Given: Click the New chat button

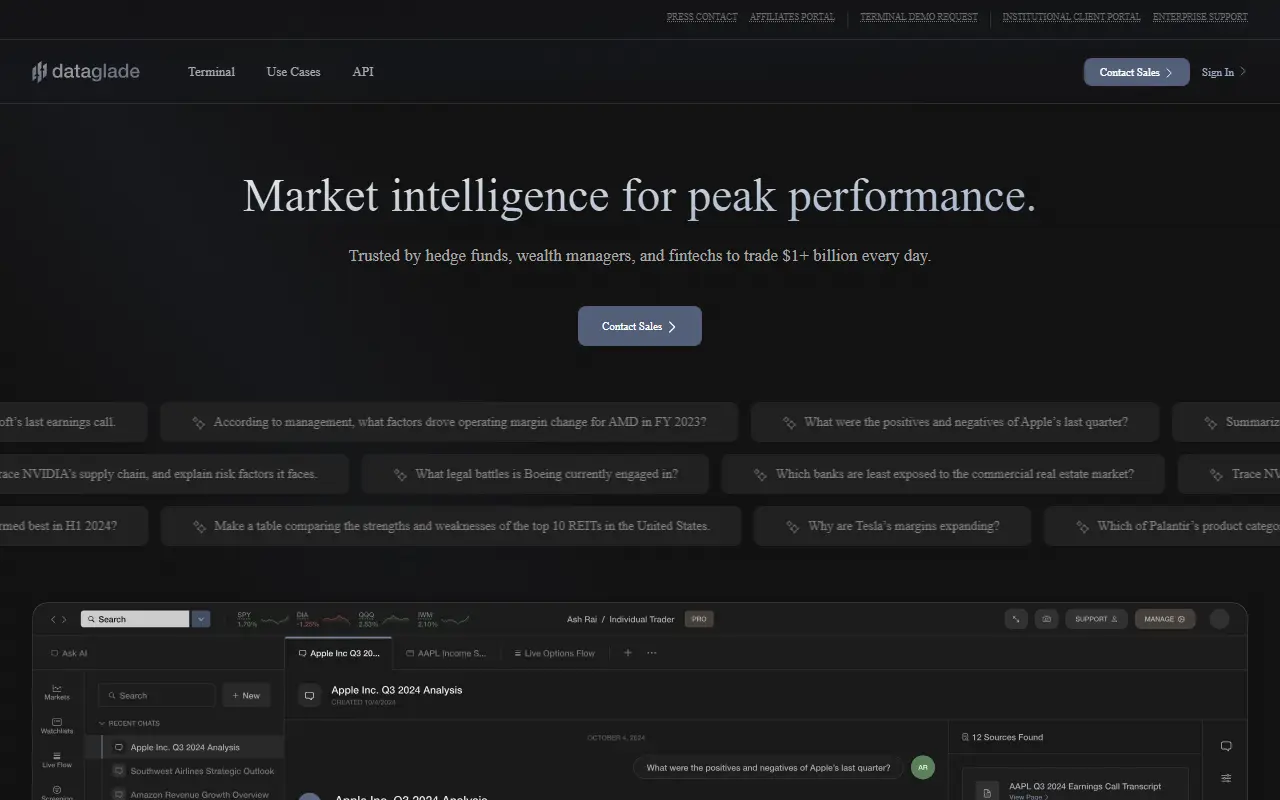Looking at the screenshot, I should pos(246,695).
